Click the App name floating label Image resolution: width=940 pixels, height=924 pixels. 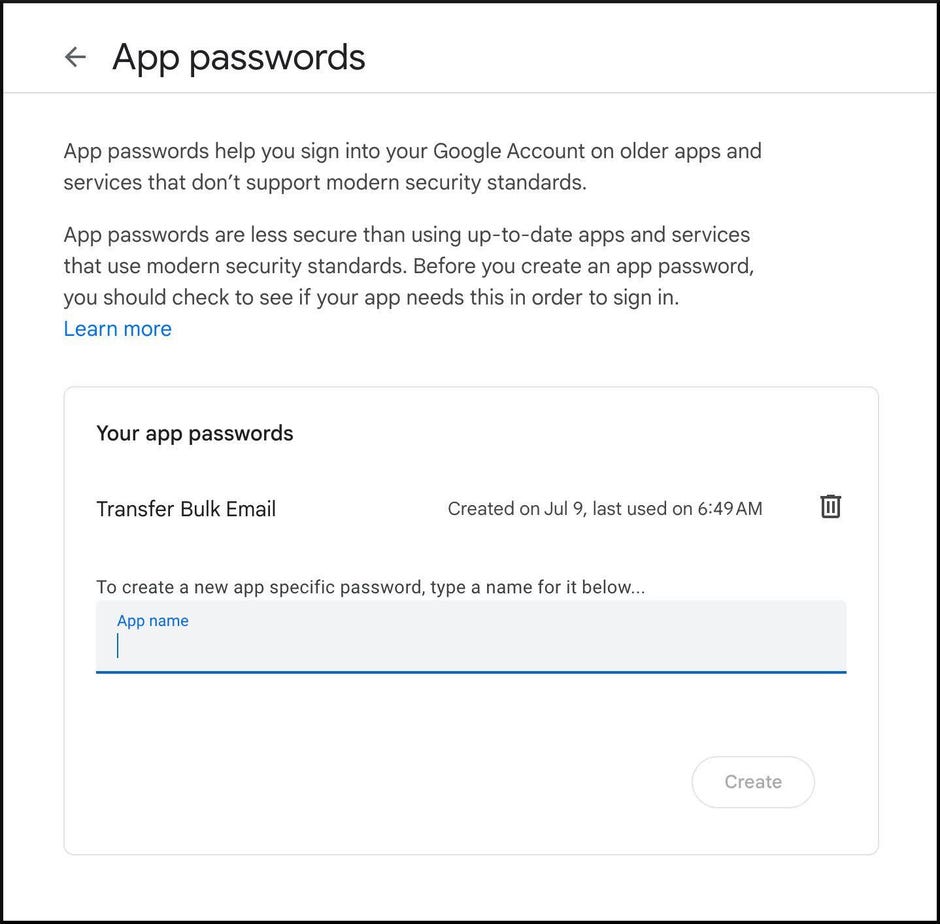[x=153, y=620]
